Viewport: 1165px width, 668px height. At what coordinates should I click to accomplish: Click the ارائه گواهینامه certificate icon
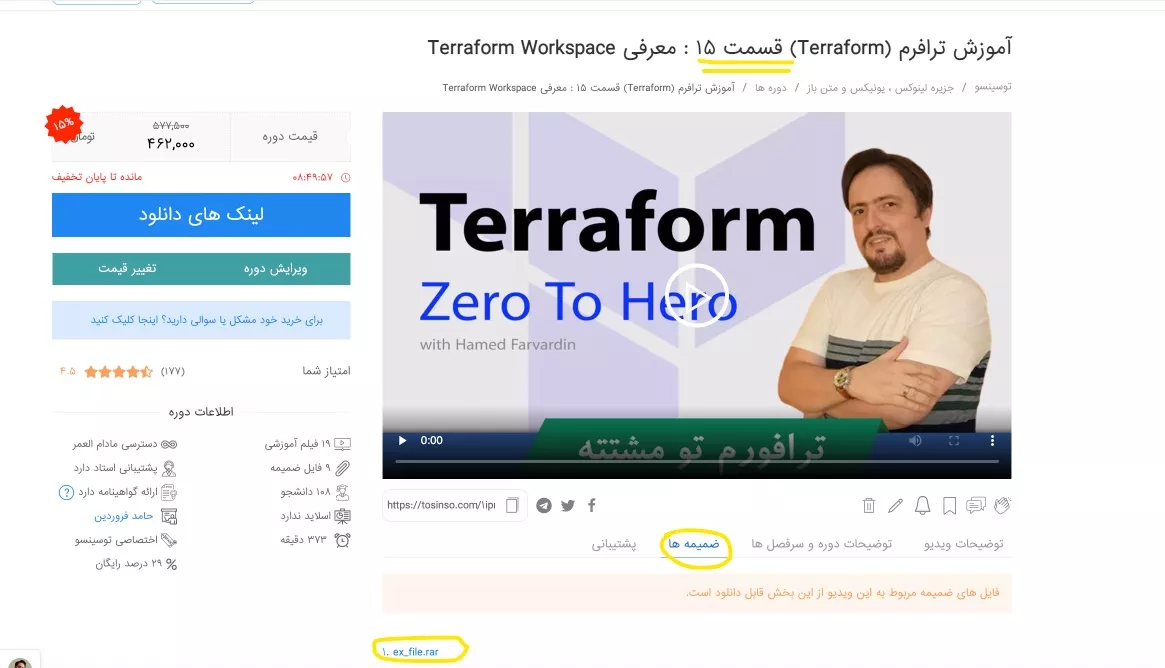[169, 492]
